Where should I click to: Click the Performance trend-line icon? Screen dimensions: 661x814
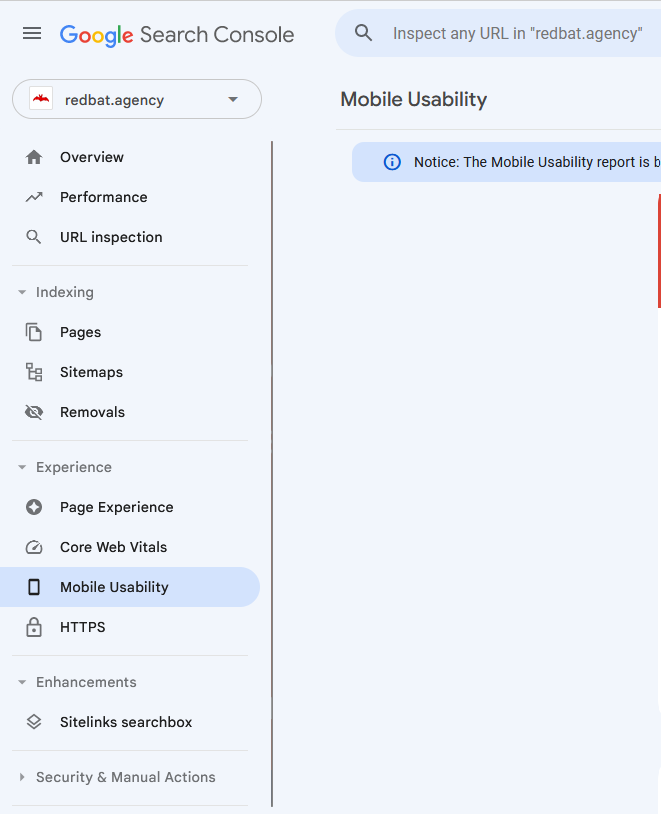[34, 197]
